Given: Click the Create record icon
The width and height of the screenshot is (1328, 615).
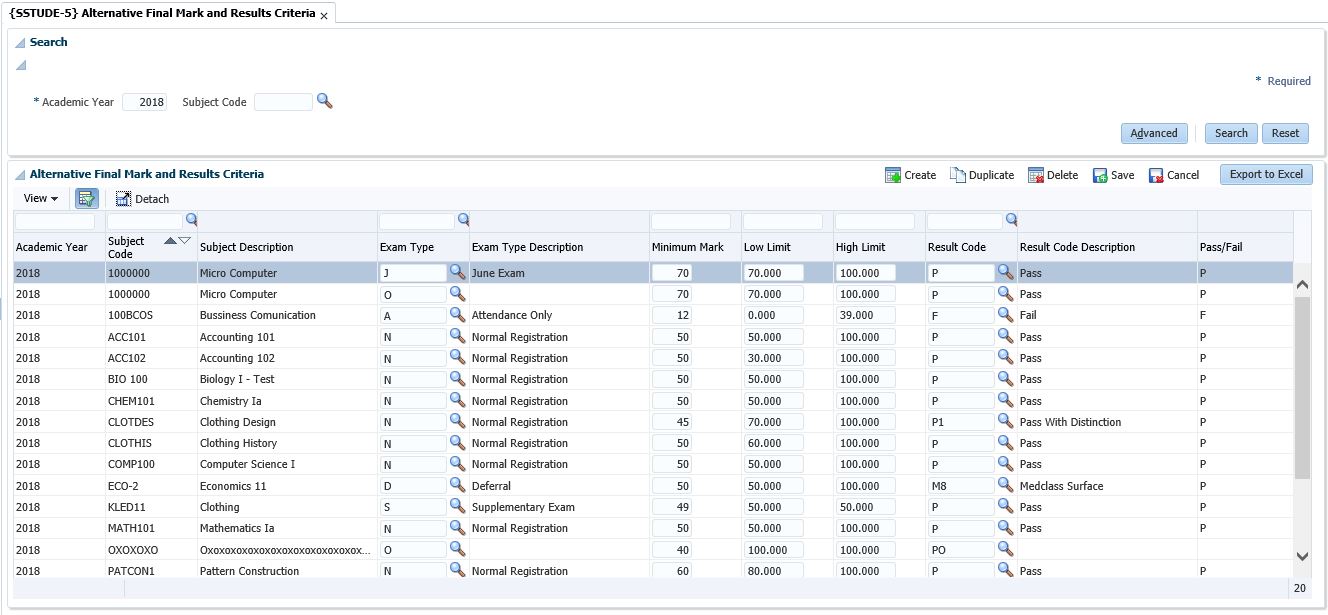Looking at the screenshot, I should pos(893,175).
